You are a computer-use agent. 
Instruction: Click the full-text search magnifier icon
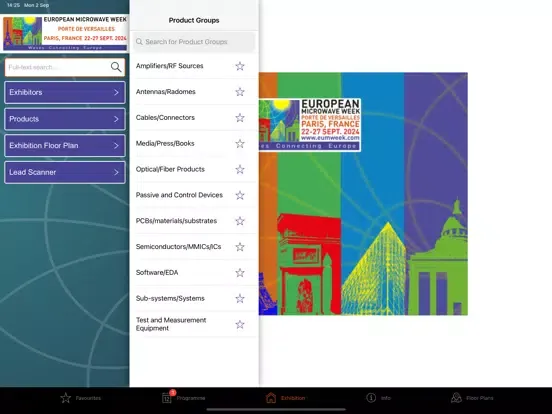tap(116, 67)
